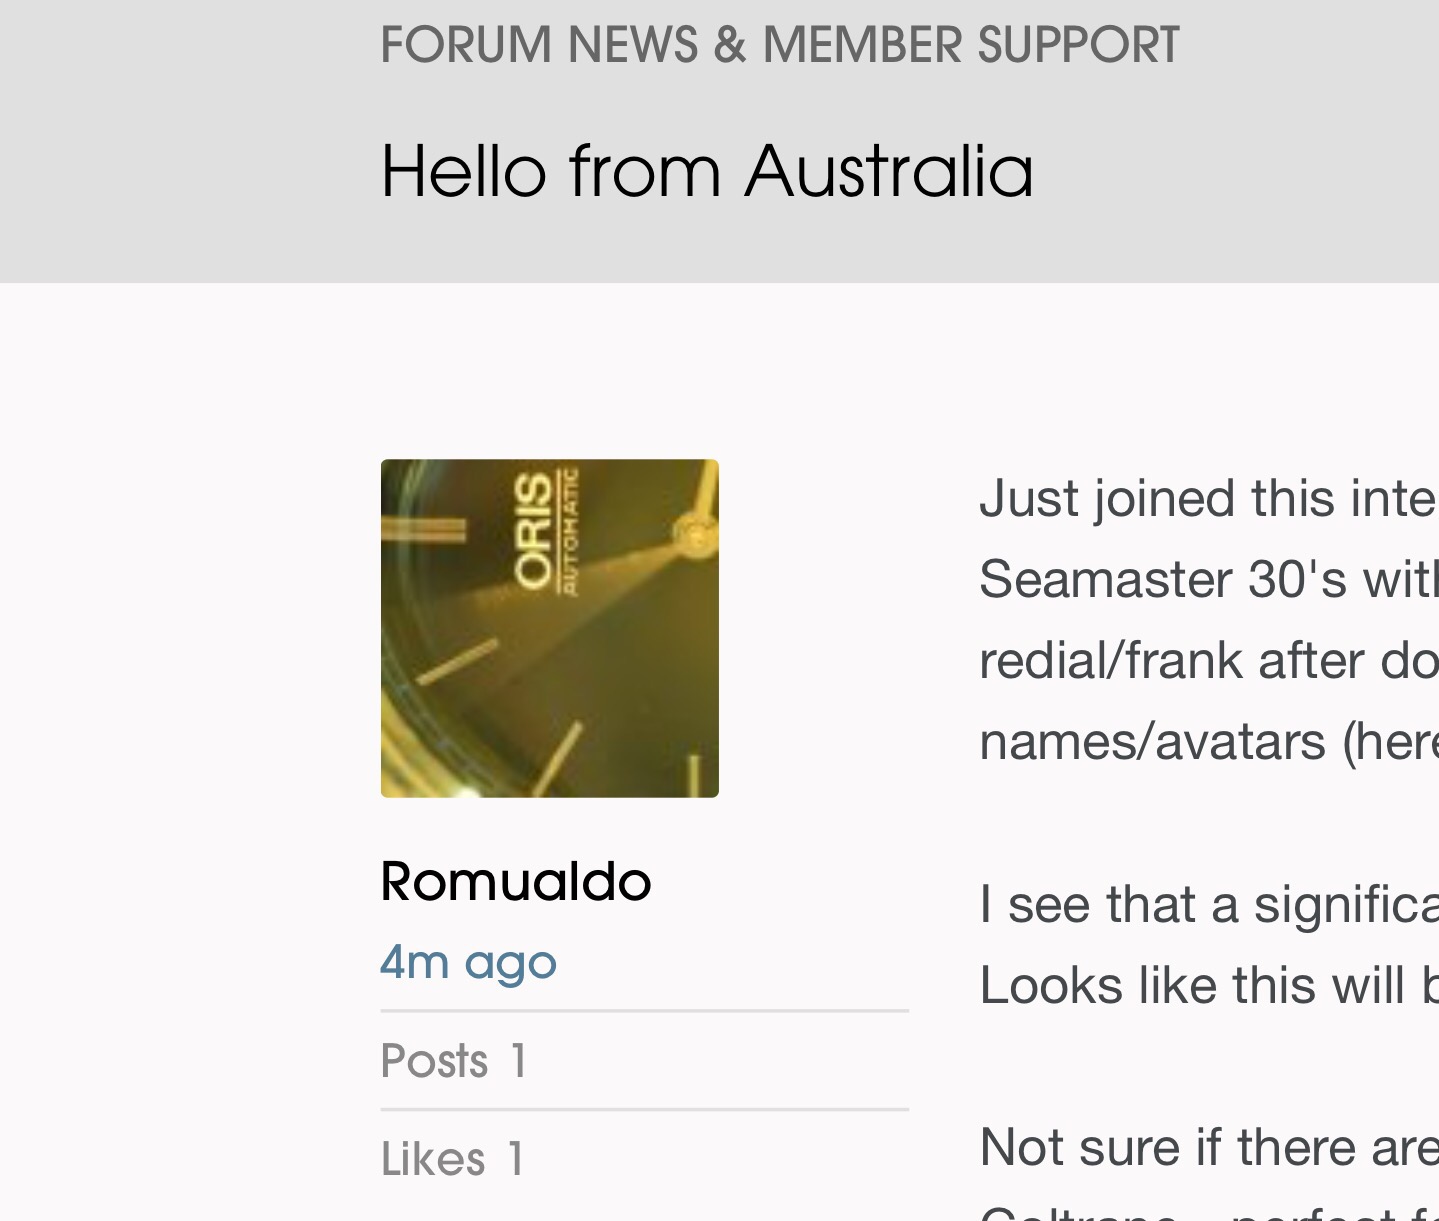
Task: Click the Likes count number 1
Action: click(515, 1159)
